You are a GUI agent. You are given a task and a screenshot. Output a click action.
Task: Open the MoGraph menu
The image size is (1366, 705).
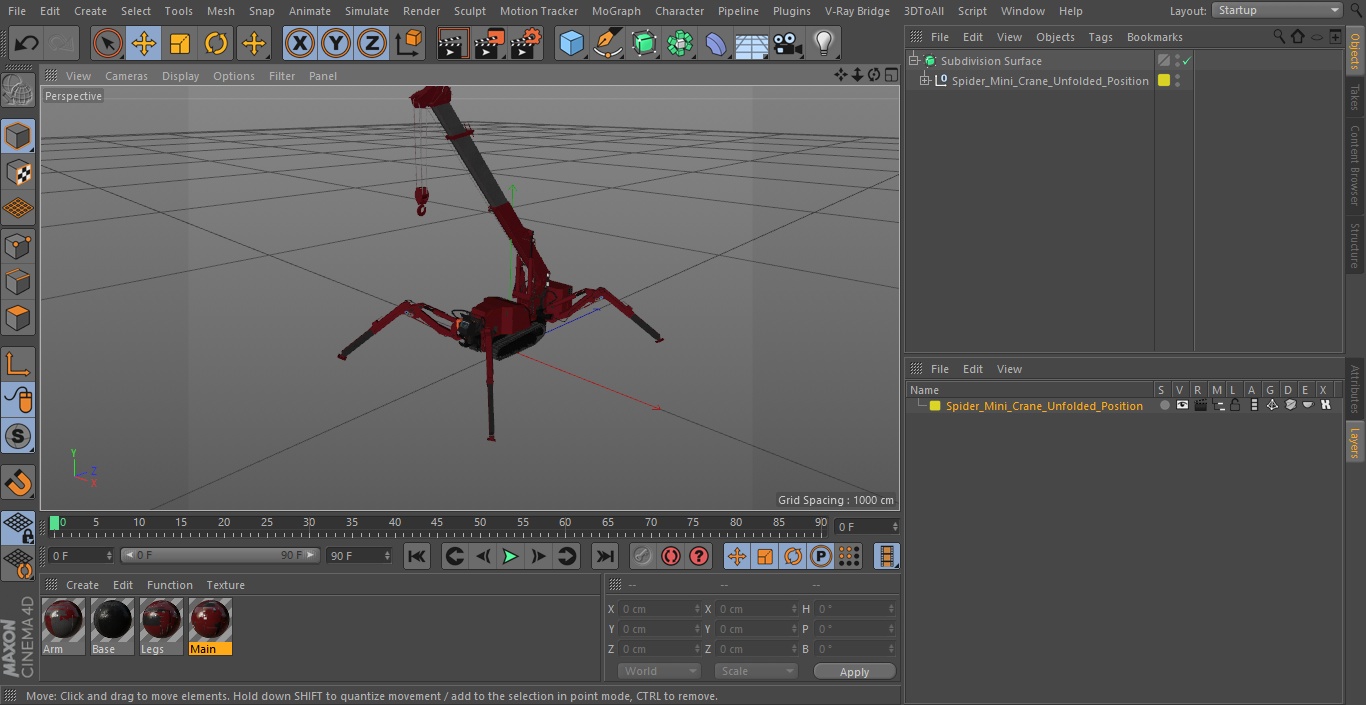point(616,11)
